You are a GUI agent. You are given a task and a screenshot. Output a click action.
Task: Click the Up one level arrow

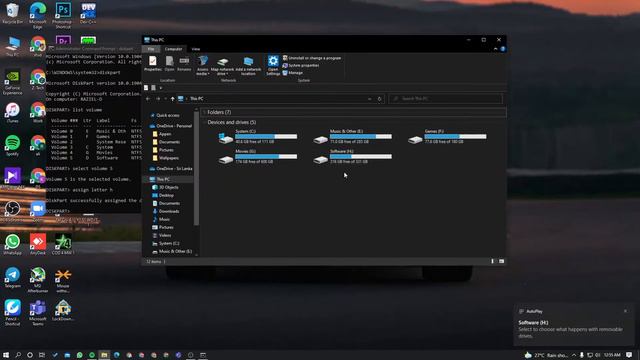[172, 99]
